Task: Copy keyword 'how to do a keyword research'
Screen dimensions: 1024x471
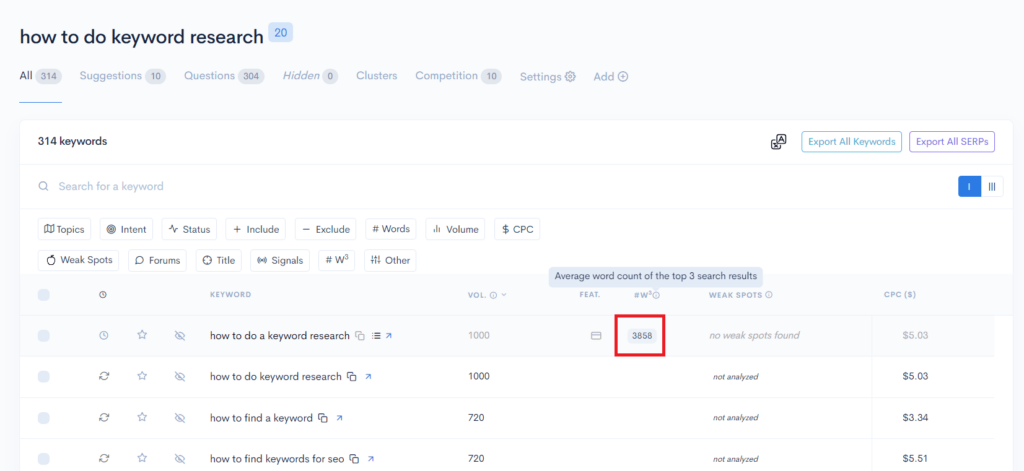Action: click(x=360, y=336)
